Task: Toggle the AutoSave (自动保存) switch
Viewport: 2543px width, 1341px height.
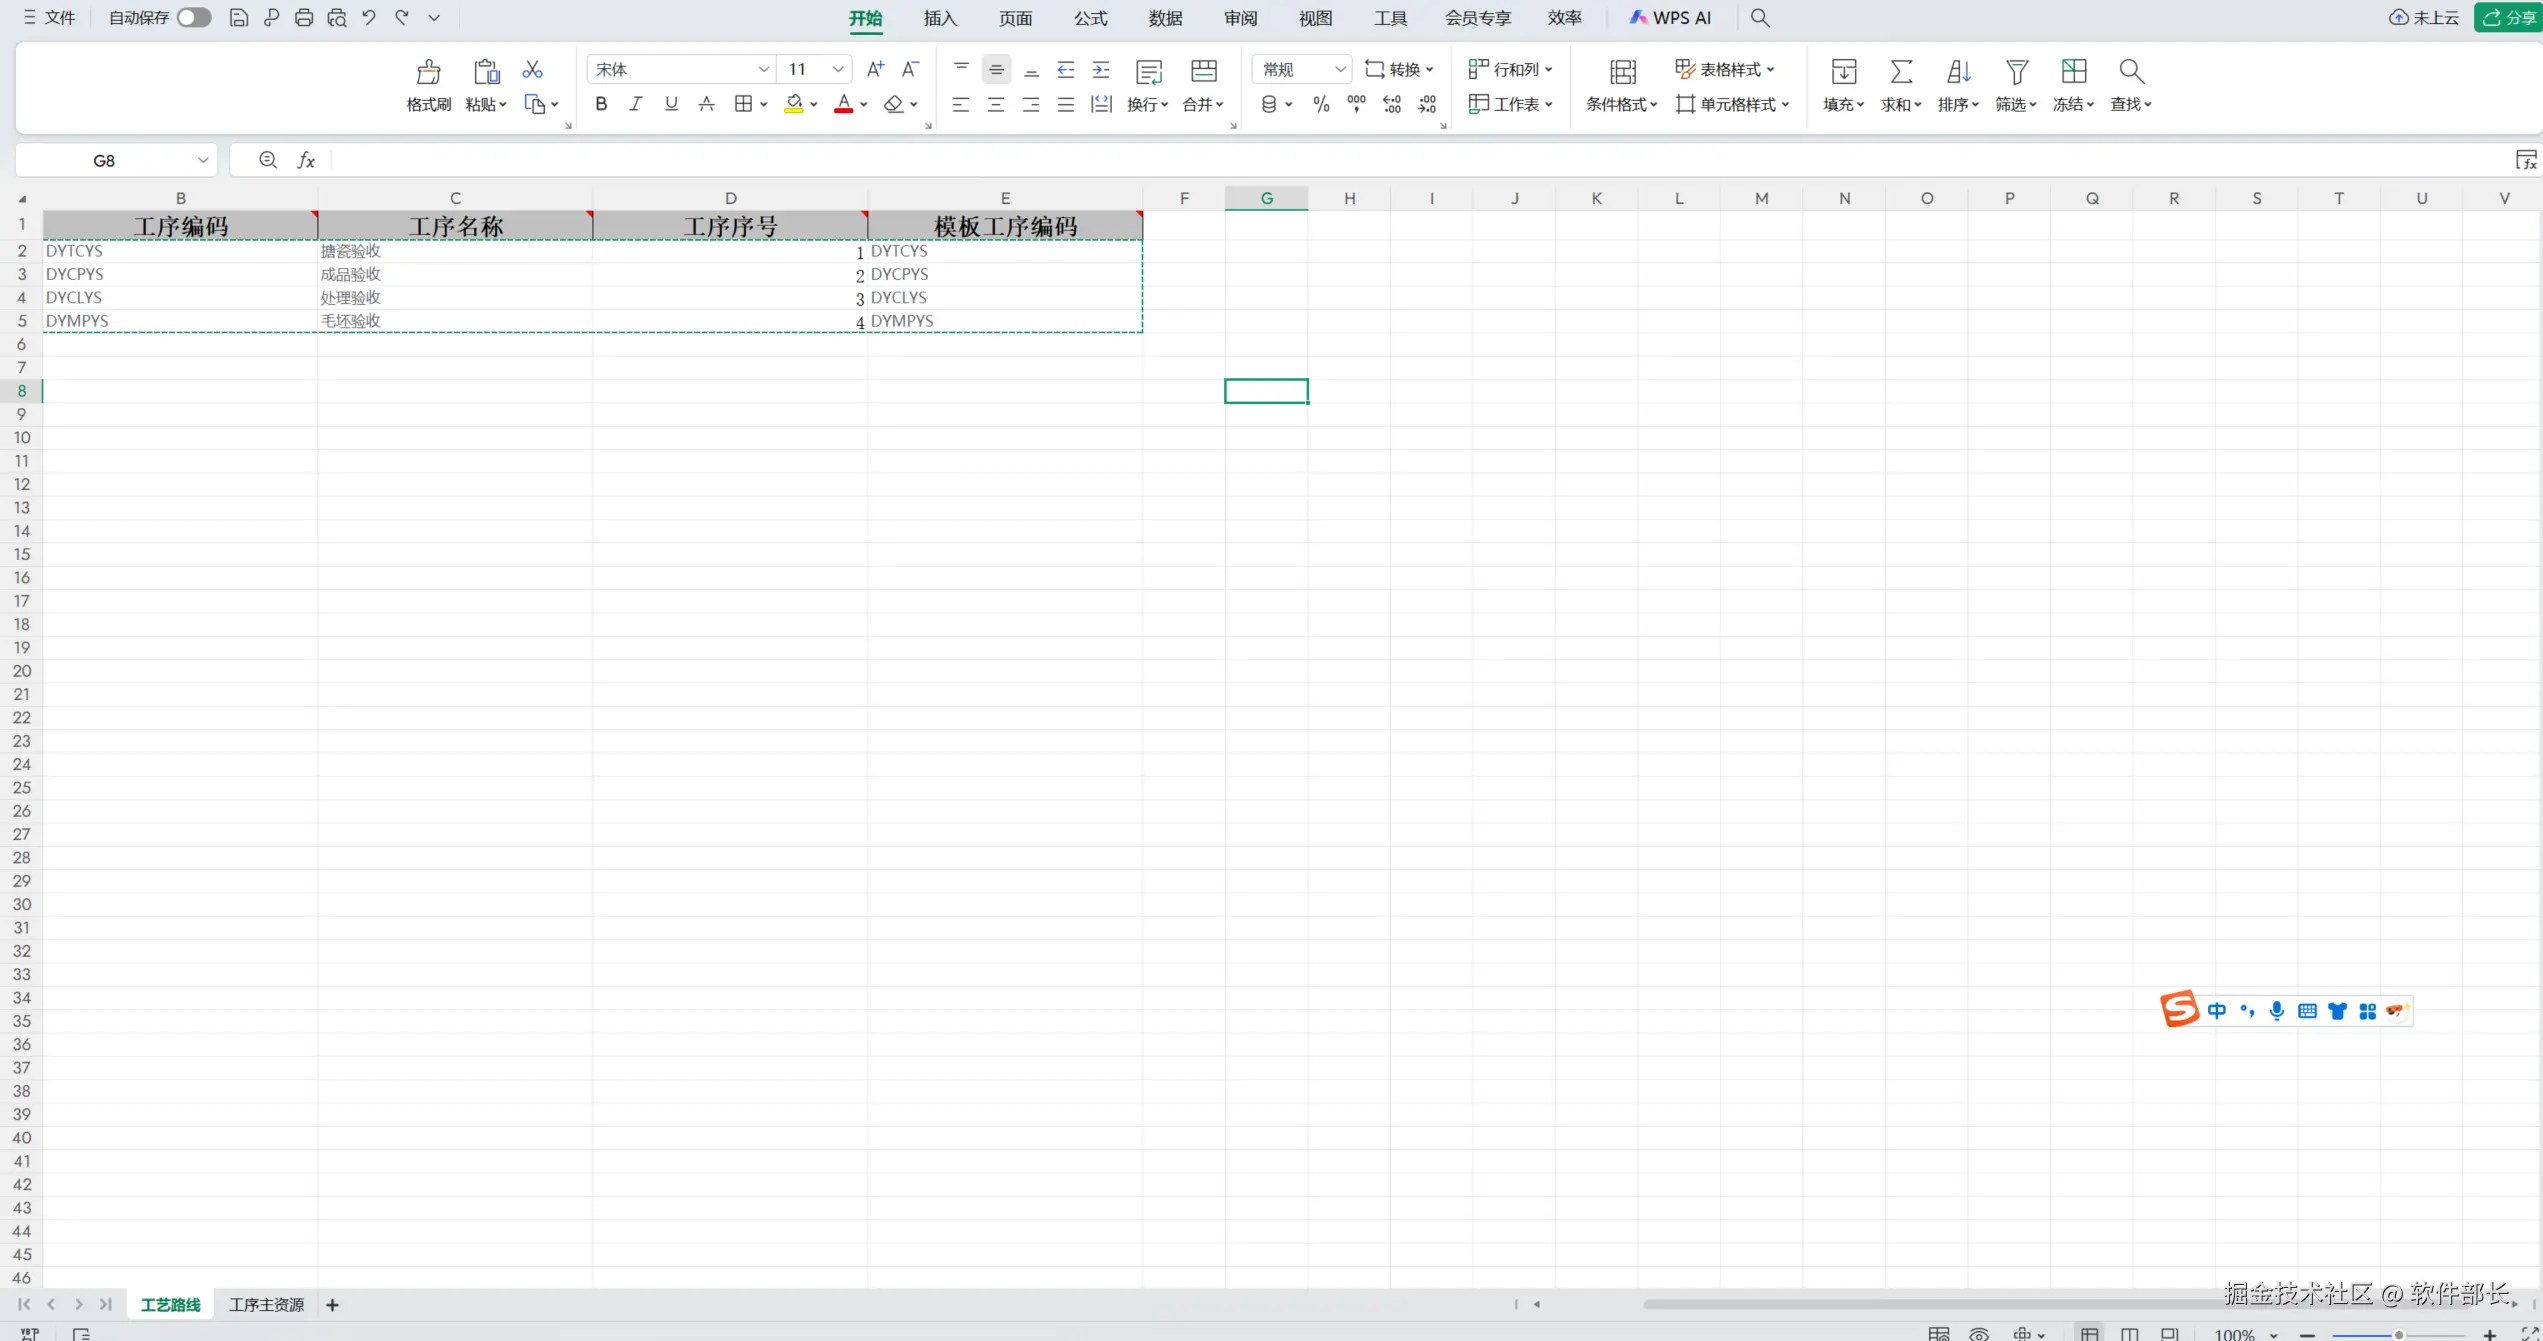Action: [193, 17]
